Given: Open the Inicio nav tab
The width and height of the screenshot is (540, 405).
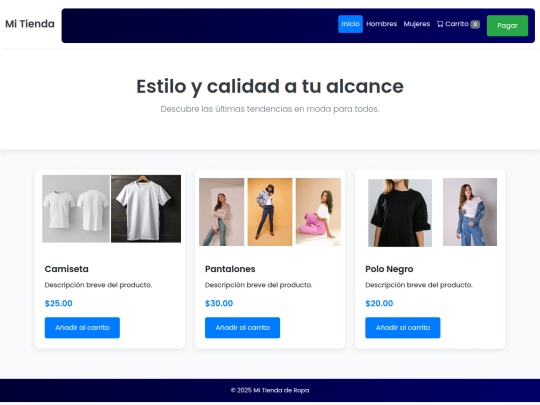Looking at the screenshot, I should [350, 24].
